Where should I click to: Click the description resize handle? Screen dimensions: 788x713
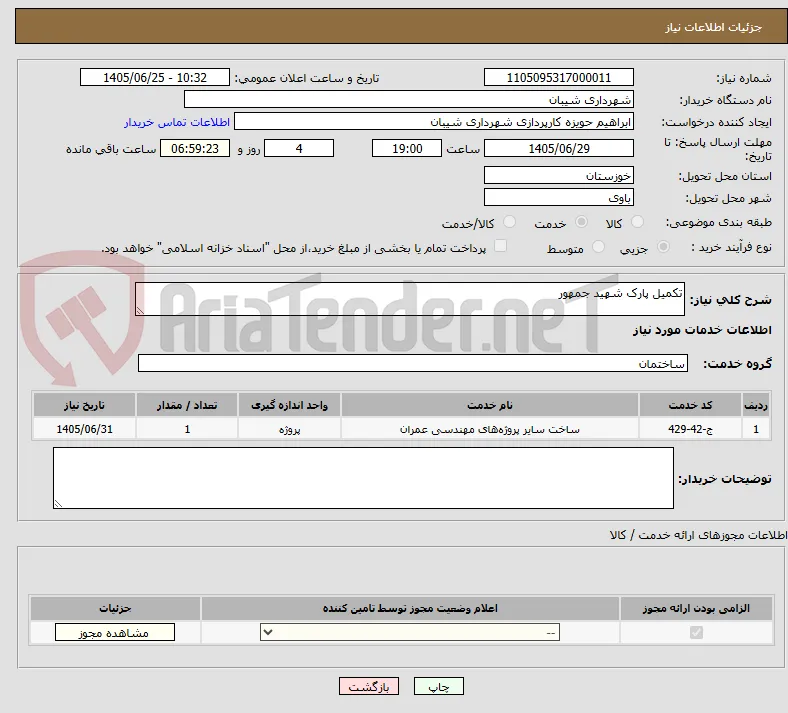[x=140, y=311]
